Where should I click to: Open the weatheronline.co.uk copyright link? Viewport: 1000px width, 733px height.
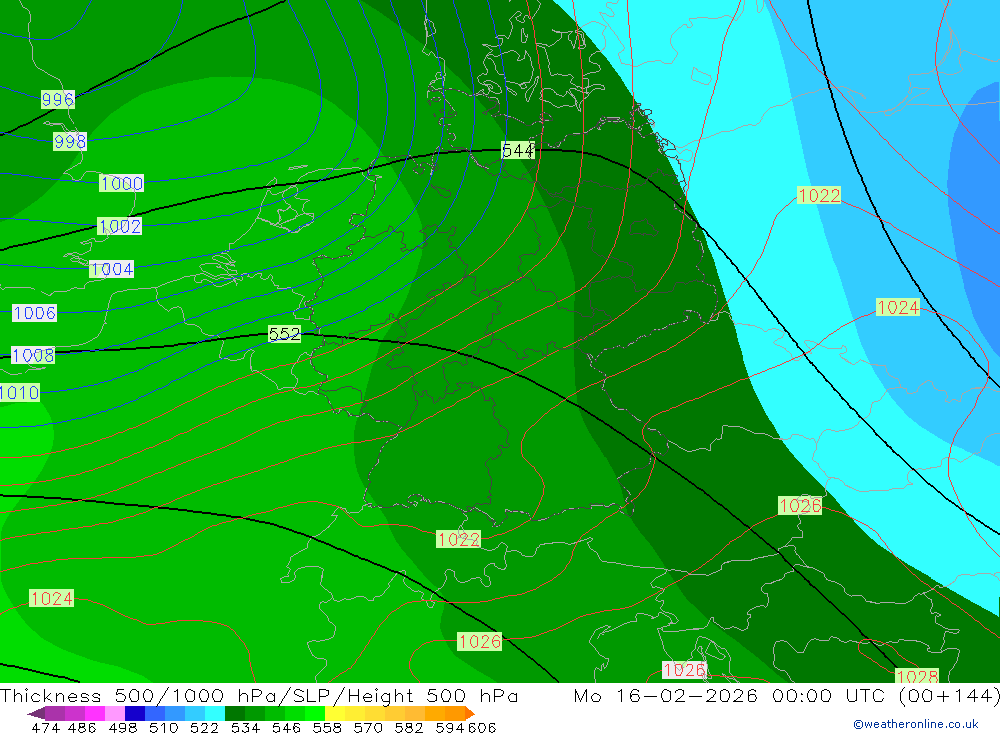[916, 724]
